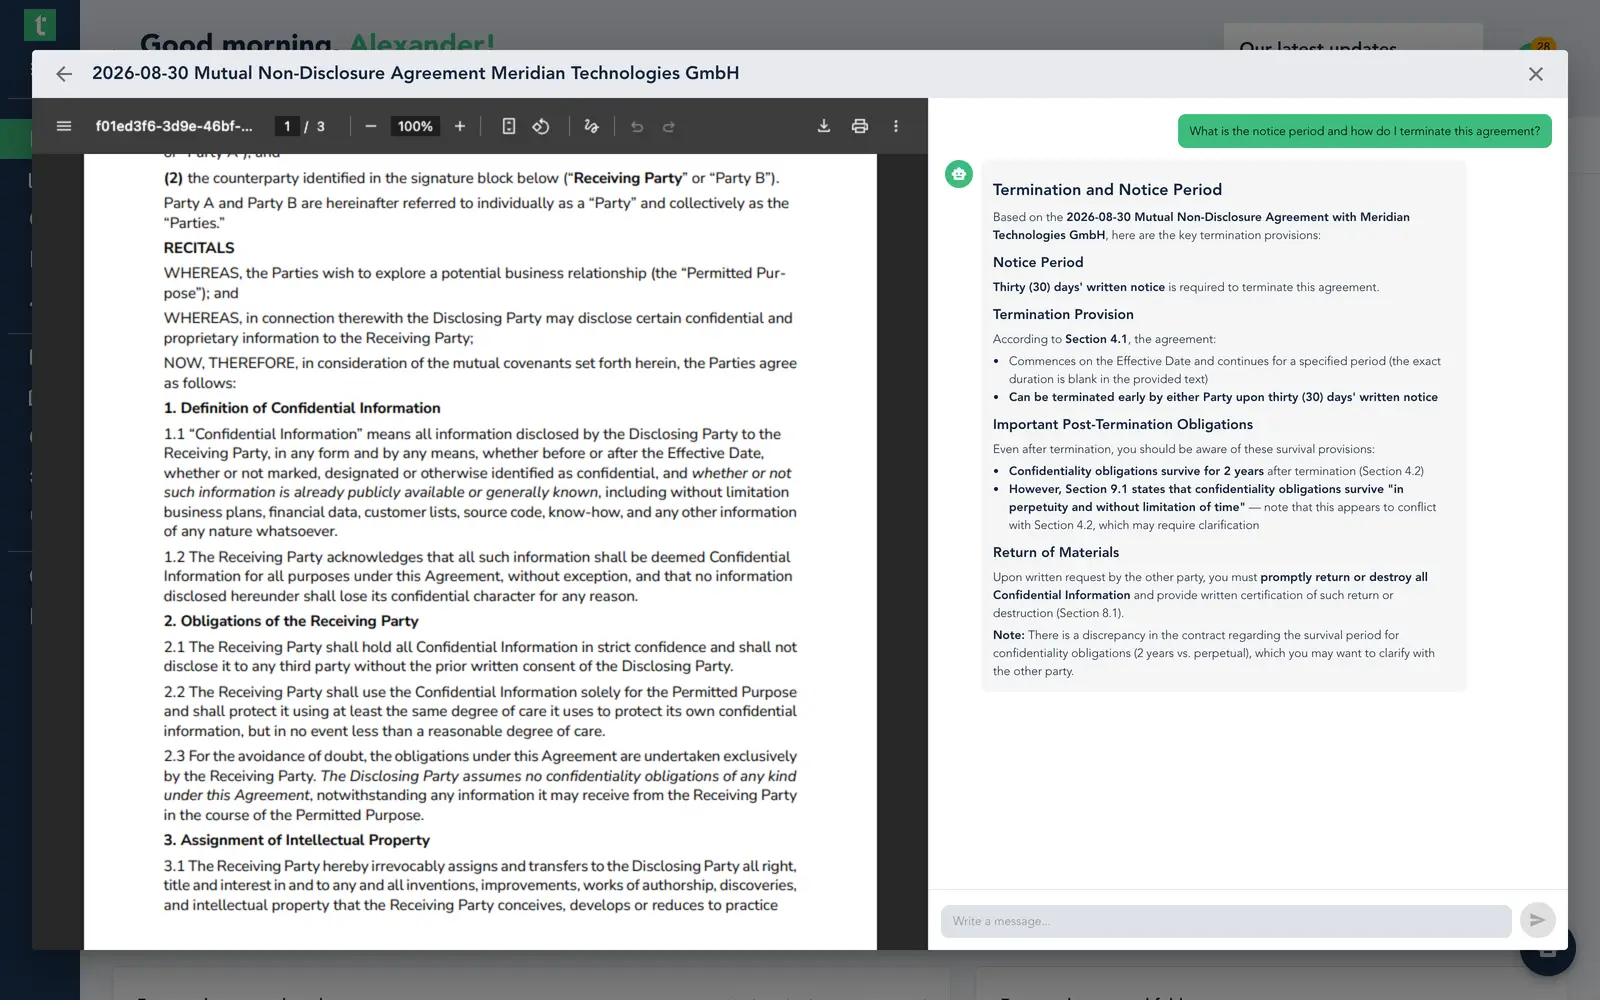Redo the PDF annotation

click(669, 126)
